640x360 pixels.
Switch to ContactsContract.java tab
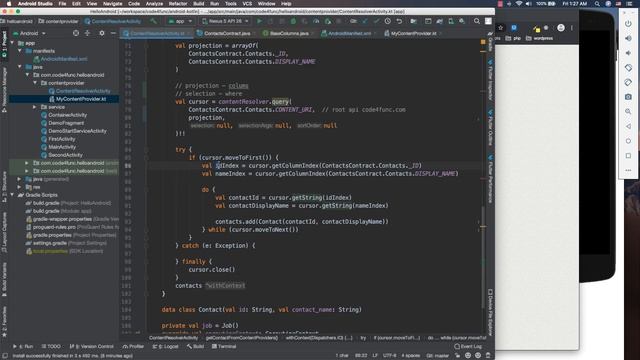pyautogui.click(x=227, y=33)
